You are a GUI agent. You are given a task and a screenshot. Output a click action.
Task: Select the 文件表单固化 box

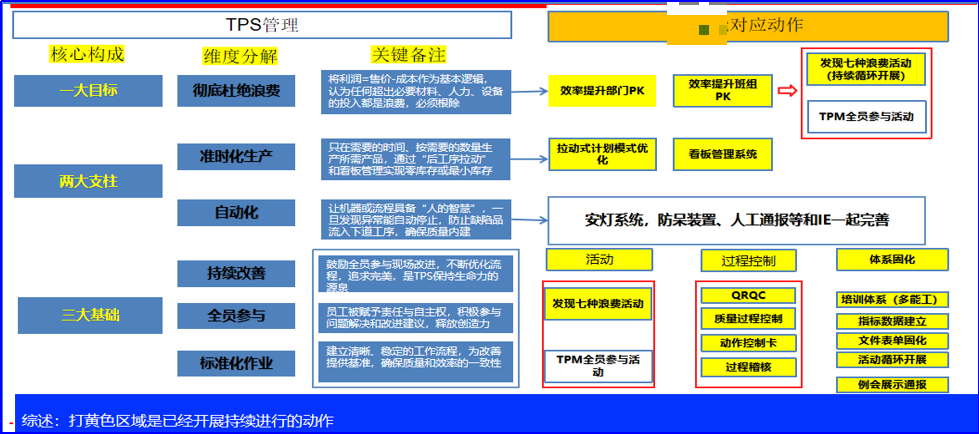tap(892, 341)
